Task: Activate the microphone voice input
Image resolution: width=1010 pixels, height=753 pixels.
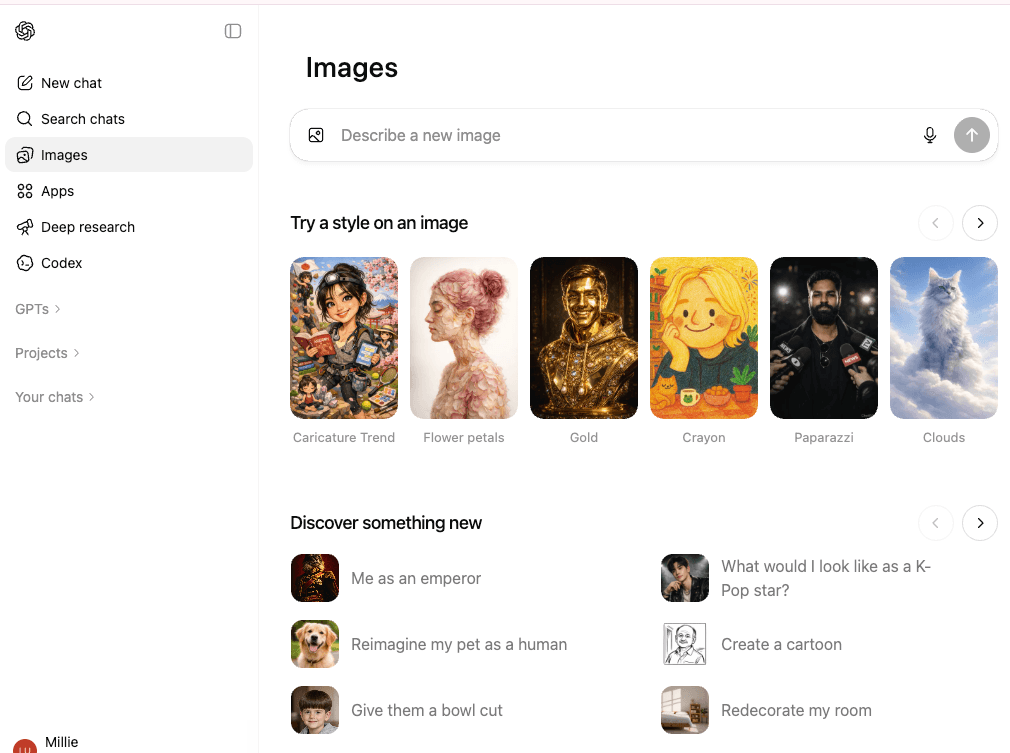Action: (x=930, y=134)
